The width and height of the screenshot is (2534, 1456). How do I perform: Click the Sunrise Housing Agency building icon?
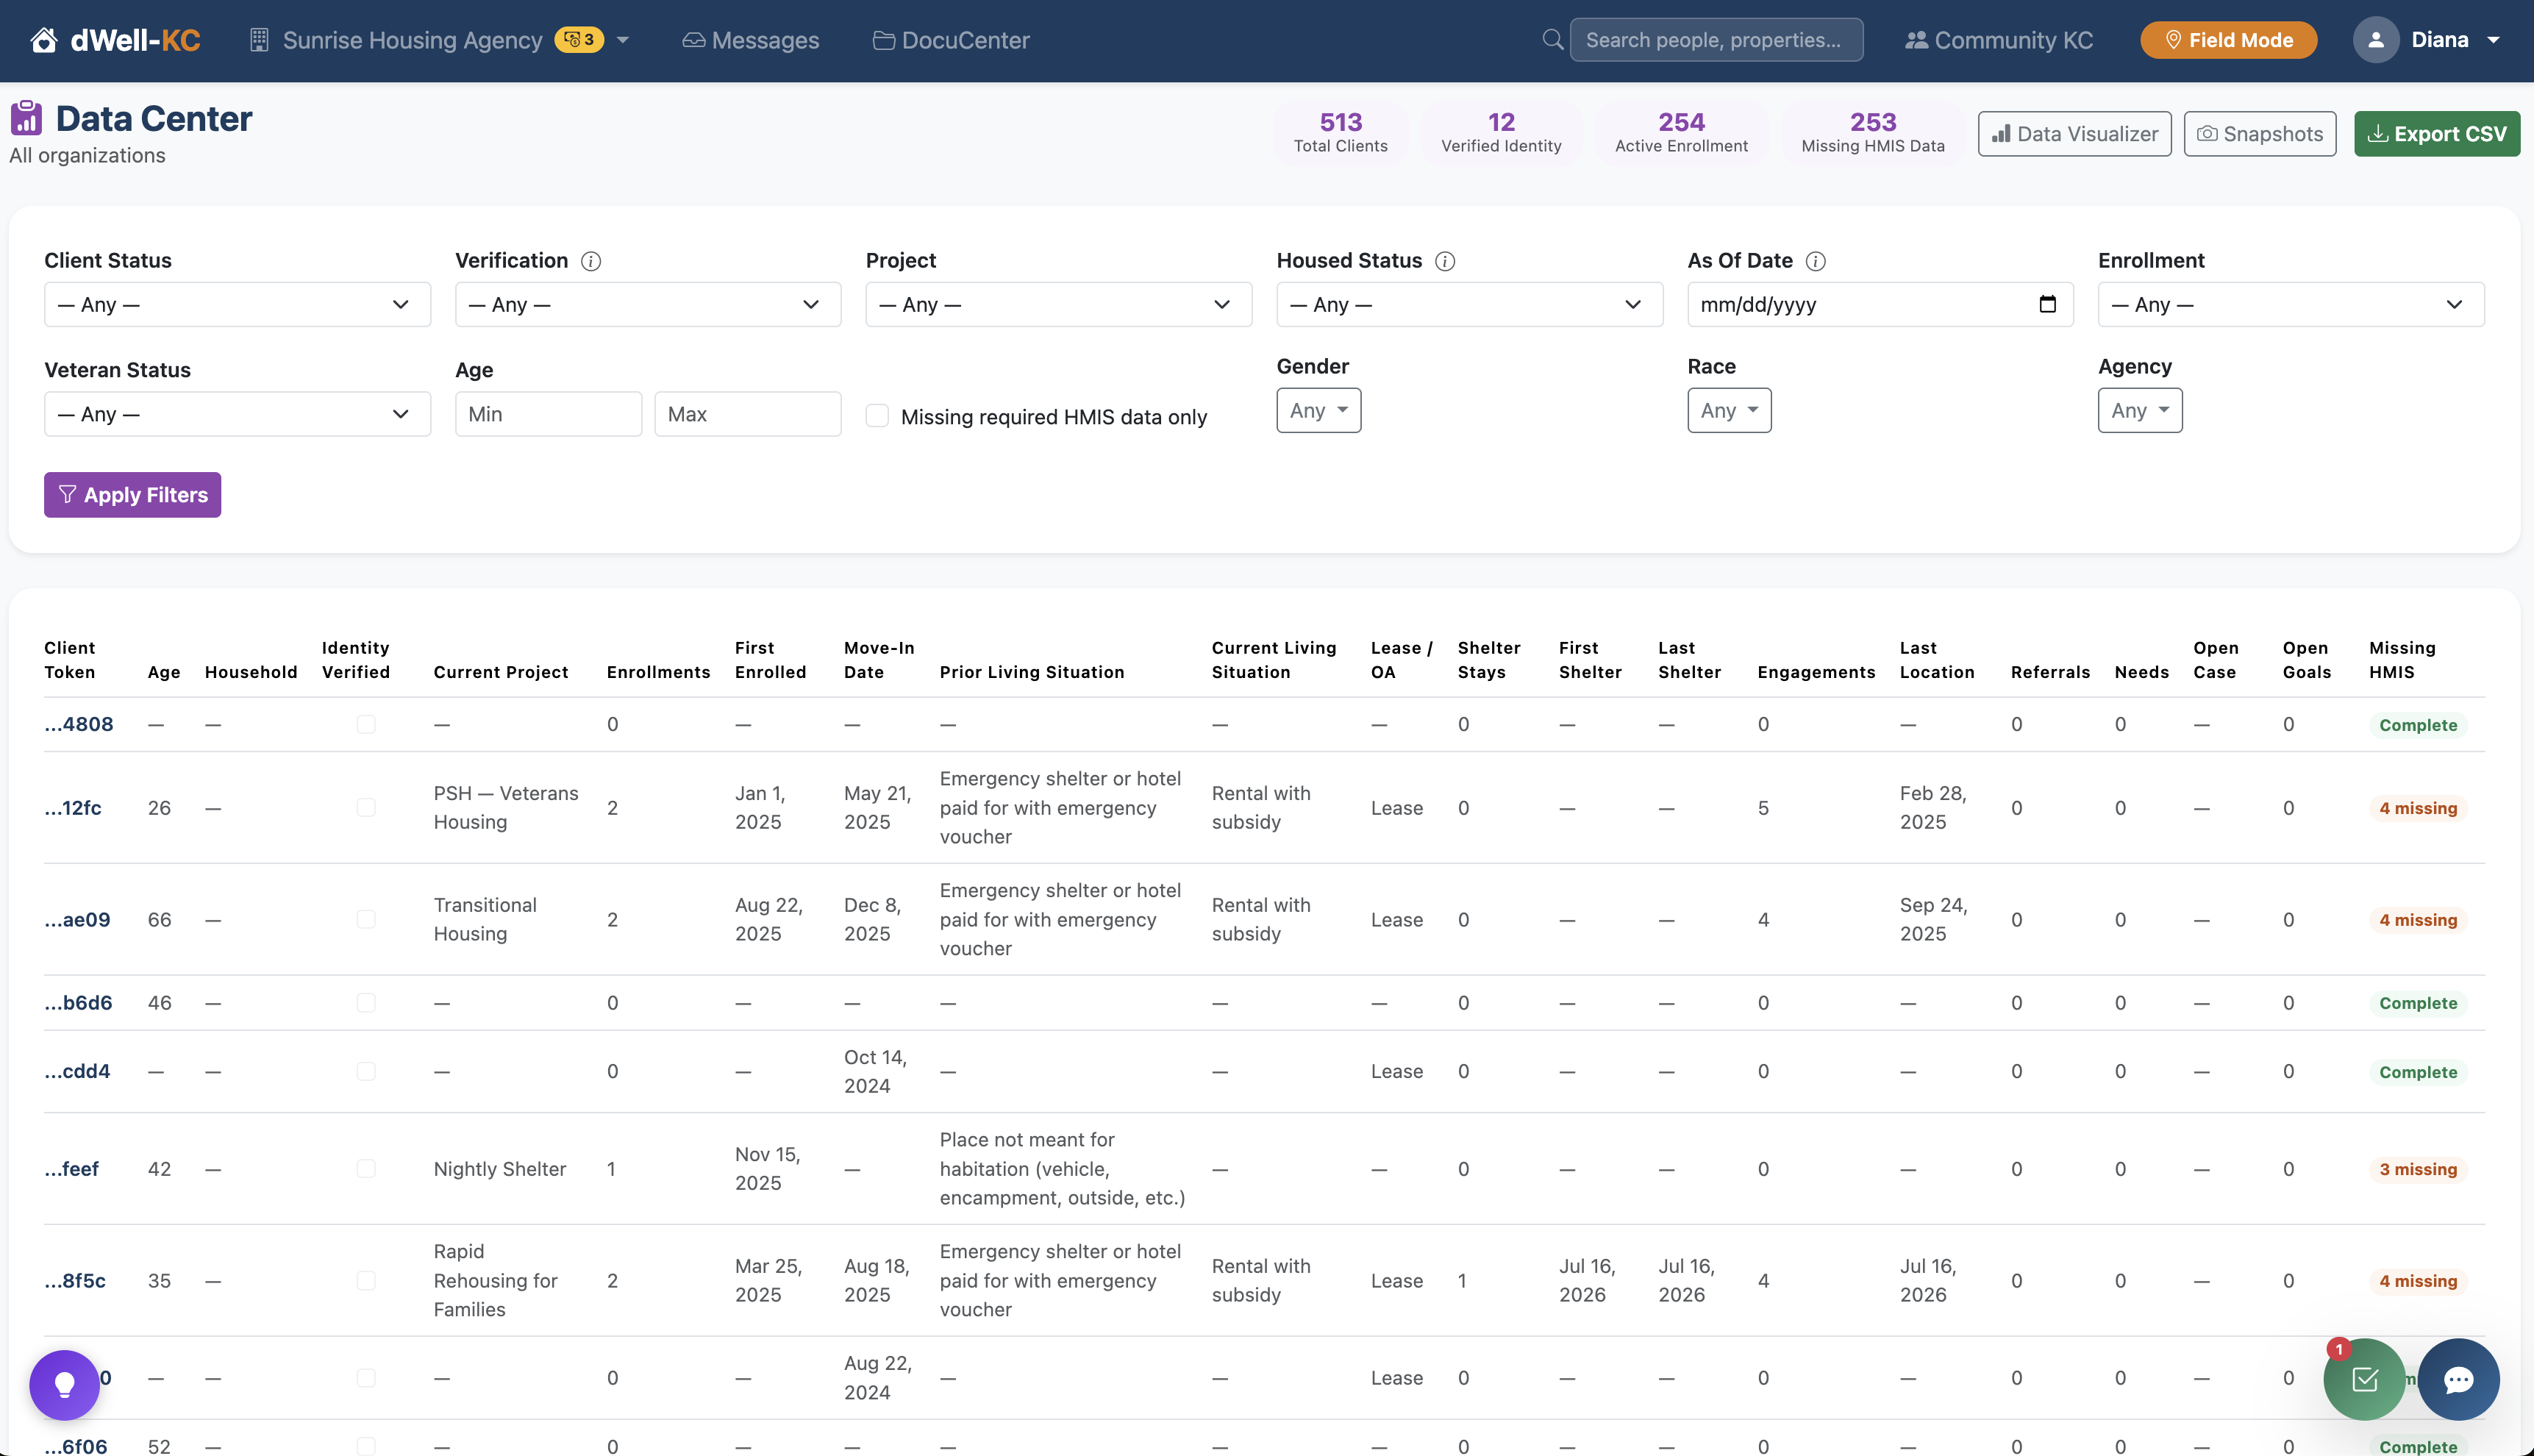click(259, 40)
